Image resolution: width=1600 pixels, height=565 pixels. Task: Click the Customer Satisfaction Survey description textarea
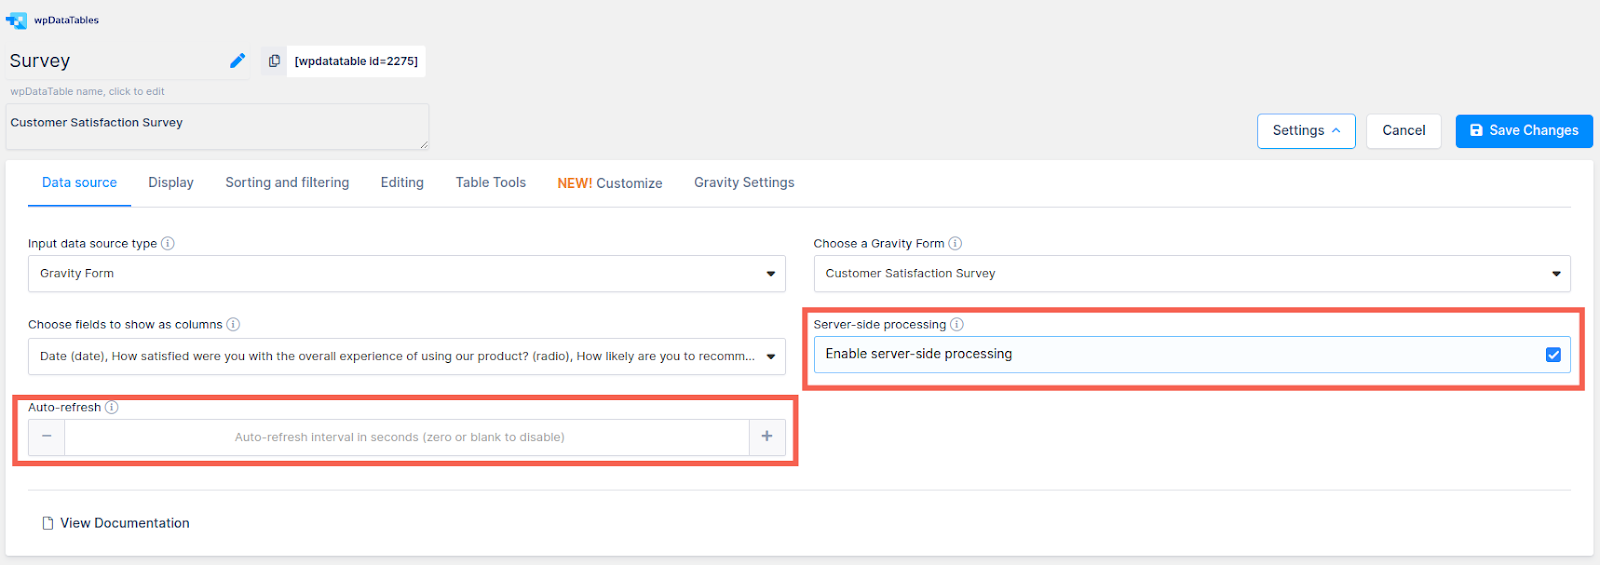pyautogui.click(x=217, y=127)
